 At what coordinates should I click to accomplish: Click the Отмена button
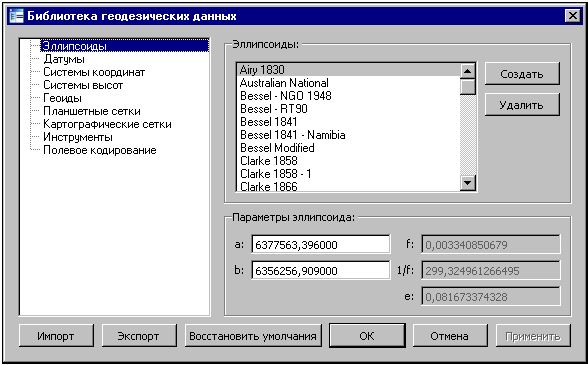[450, 336]
